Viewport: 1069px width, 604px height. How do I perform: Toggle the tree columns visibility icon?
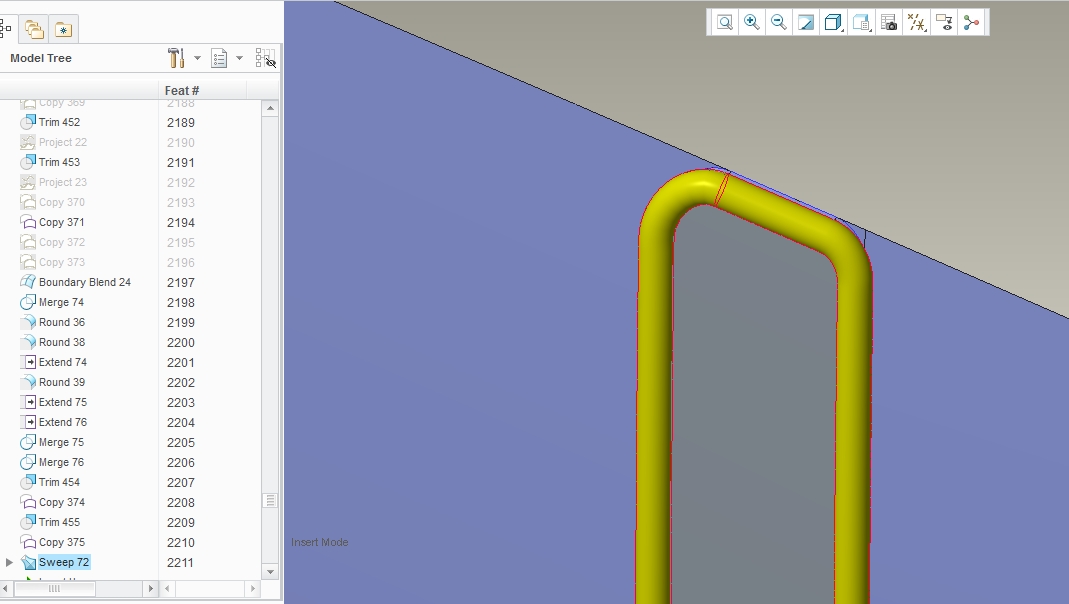pyautogui.click(x=265, y=58)
